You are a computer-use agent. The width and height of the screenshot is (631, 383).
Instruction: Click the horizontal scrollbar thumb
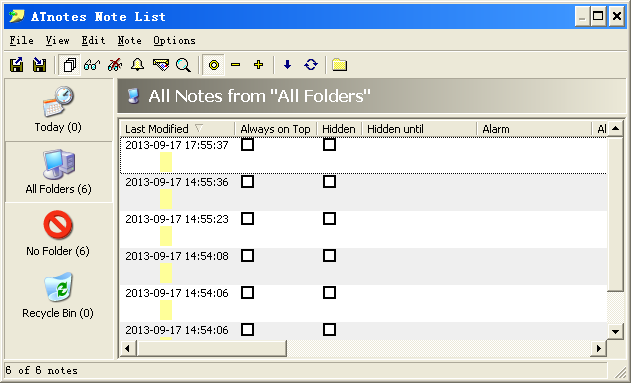[x=211, y=348]
